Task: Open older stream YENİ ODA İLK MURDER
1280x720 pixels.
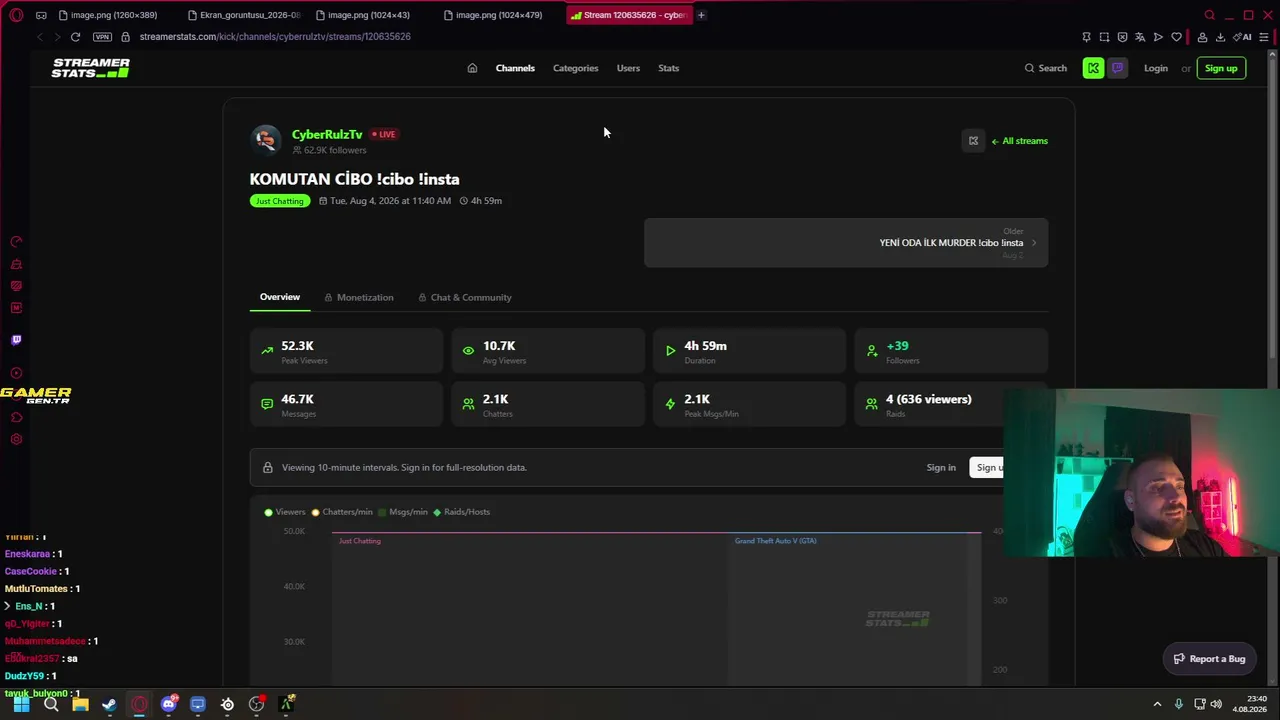Action: [x=846, y=243]
